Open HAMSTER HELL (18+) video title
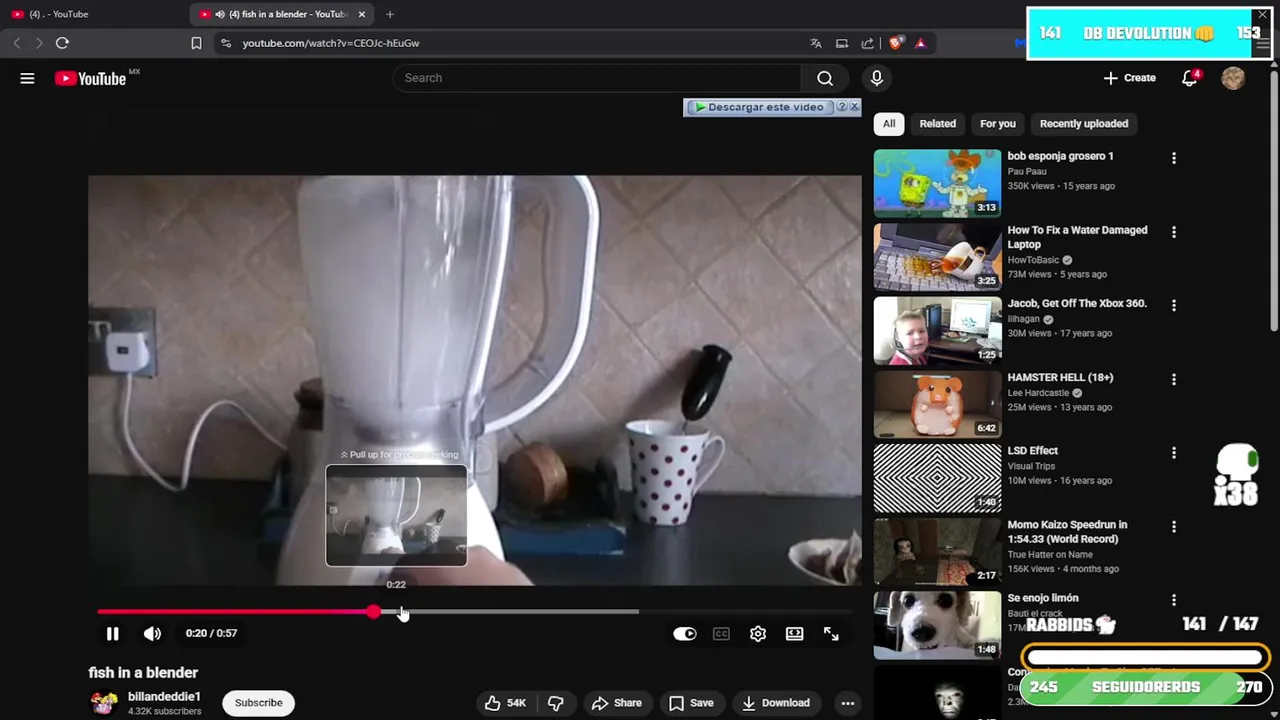 [1060, 377]
